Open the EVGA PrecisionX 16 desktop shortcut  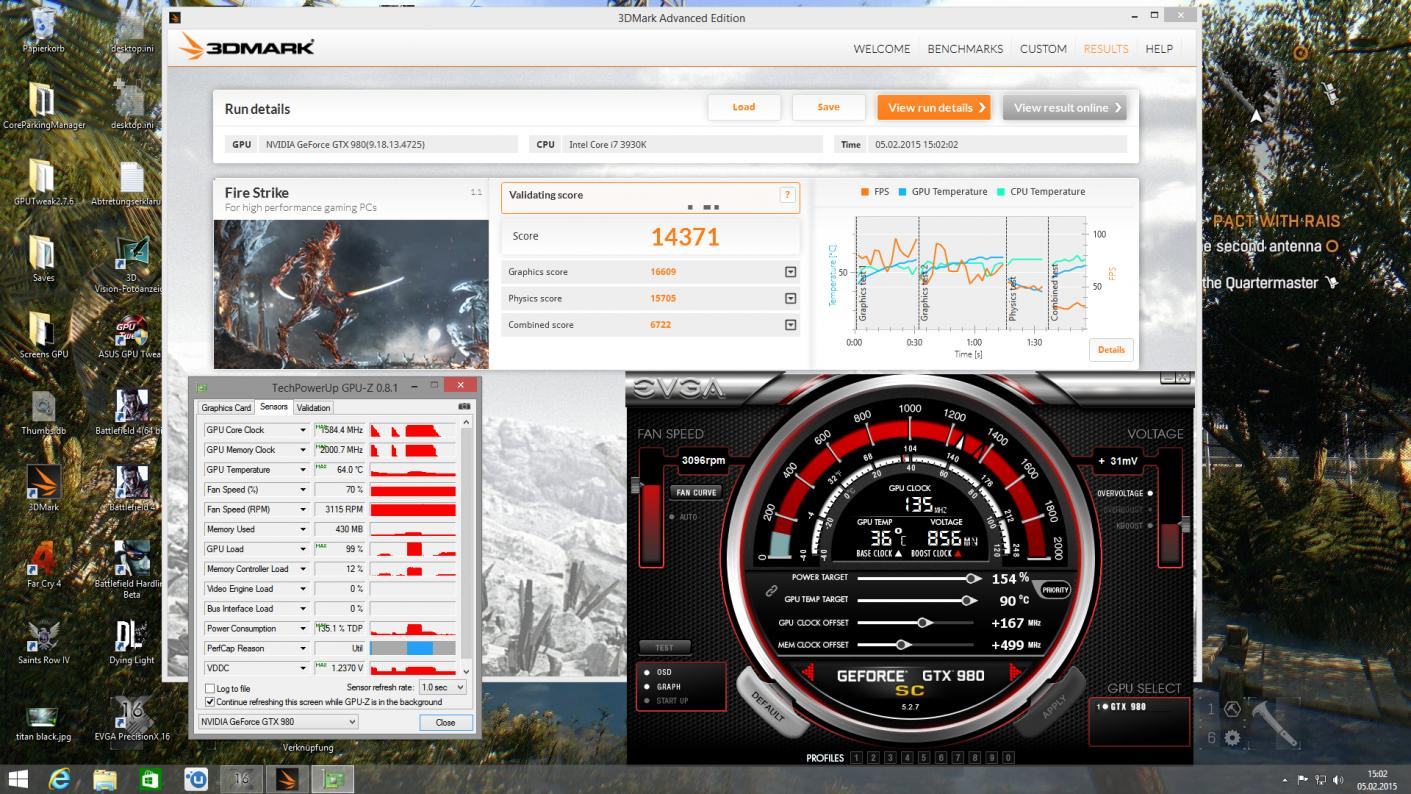click(132, 718)
